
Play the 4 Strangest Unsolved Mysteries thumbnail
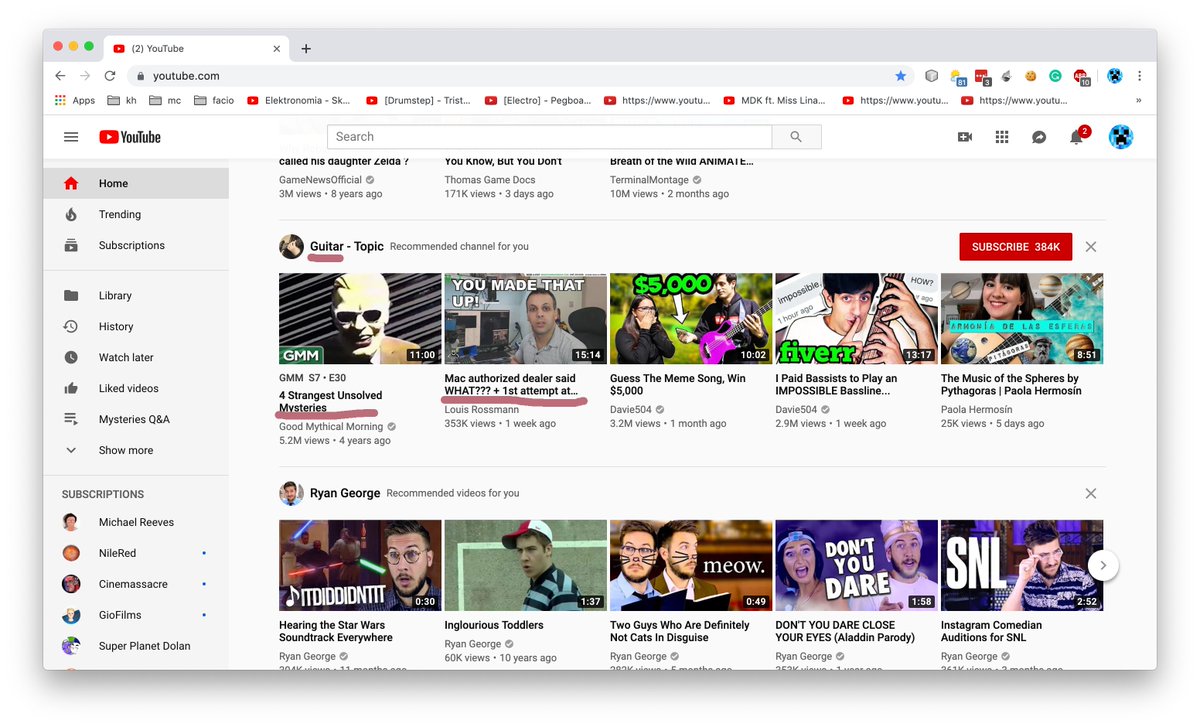coord(360,319)
